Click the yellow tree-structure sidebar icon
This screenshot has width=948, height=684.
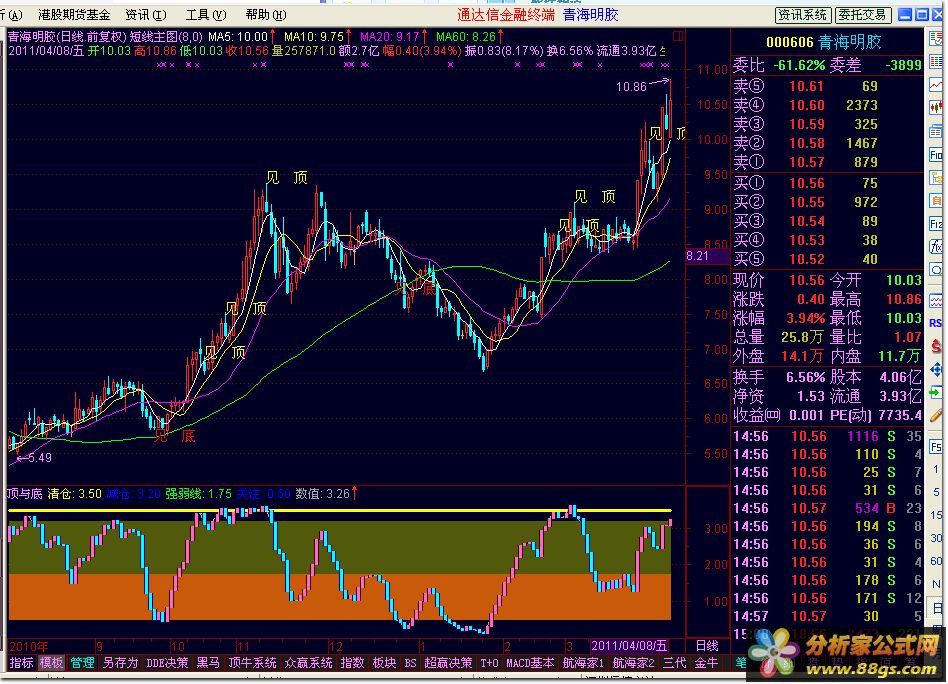pyautogui.click(x=936, y=178)
